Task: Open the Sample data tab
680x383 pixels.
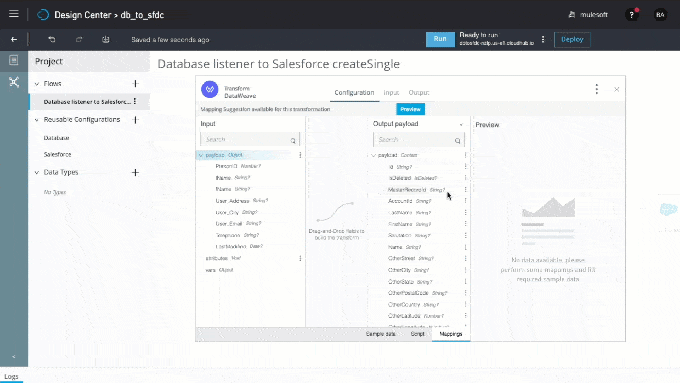Action: pyautogui.click(x=380, y=334)
